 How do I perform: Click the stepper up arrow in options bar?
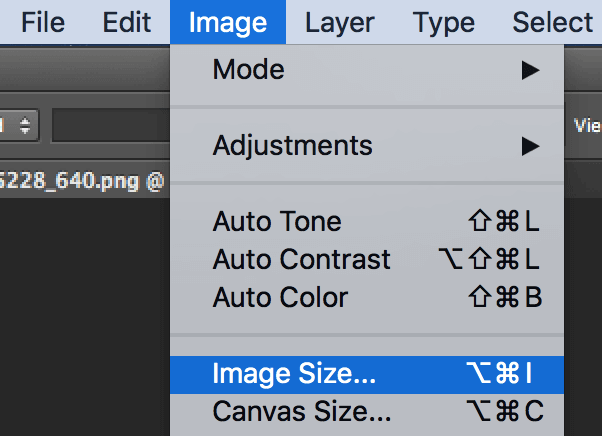25,121
